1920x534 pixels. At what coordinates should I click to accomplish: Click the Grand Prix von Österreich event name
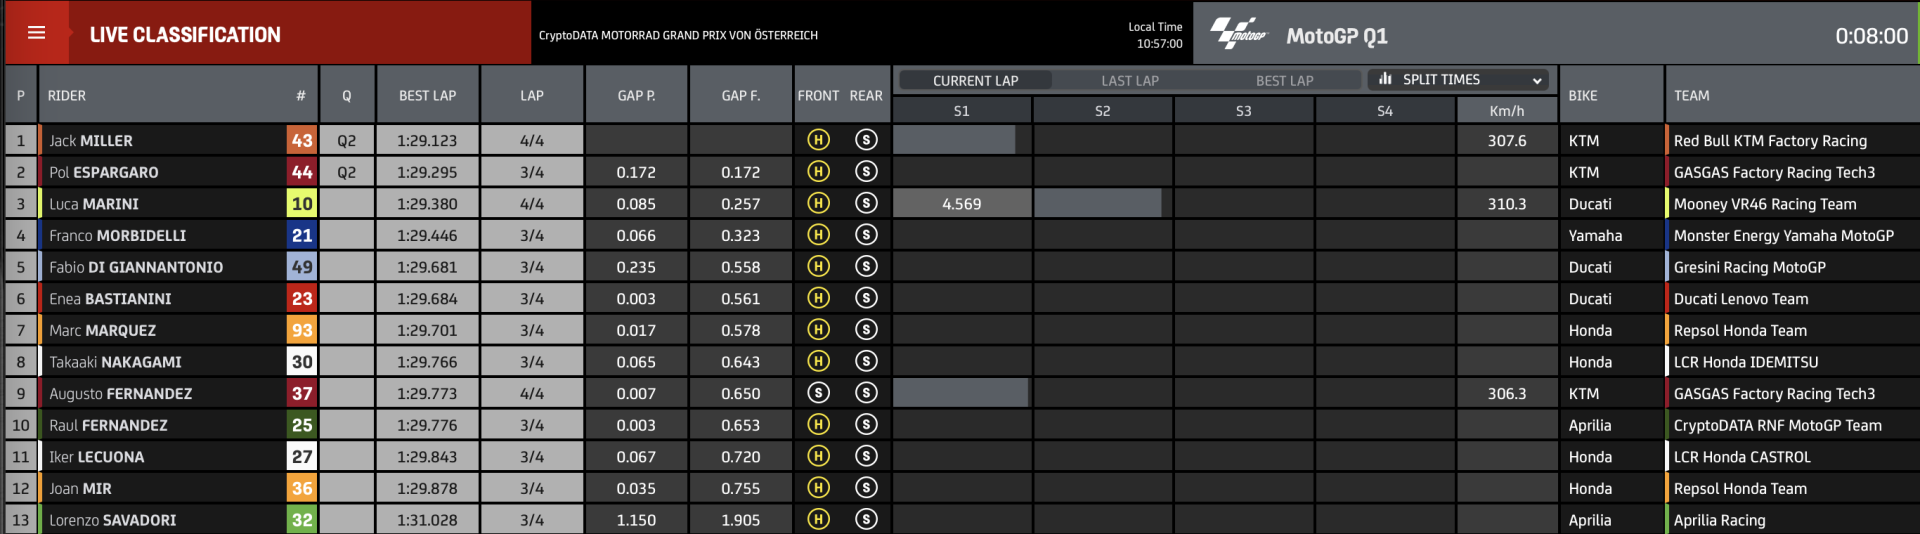click(x=678, y=35)
